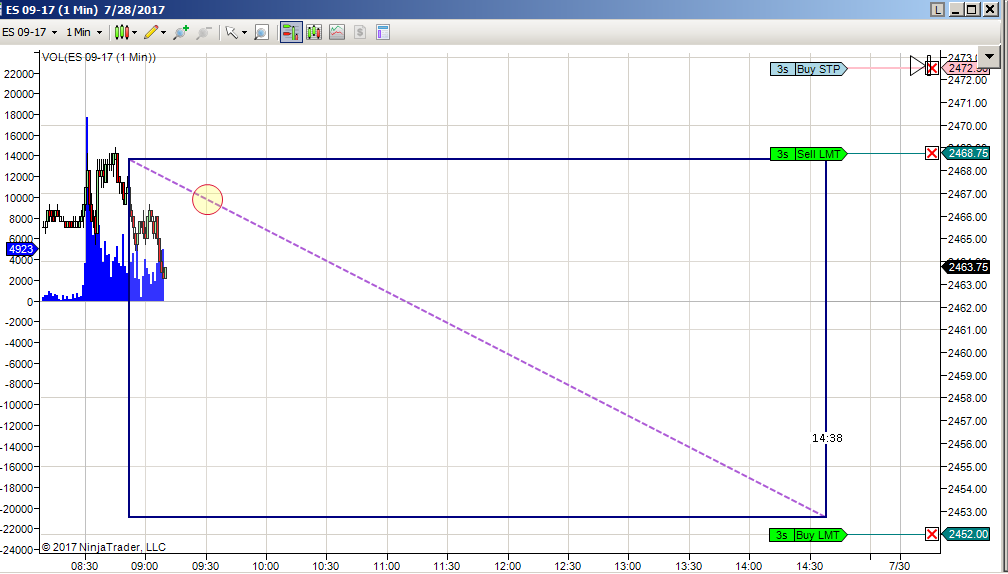The image size is (1008, 574).
Task: Expand the chart style dropdown arrow
Action: tap(134, 32)
